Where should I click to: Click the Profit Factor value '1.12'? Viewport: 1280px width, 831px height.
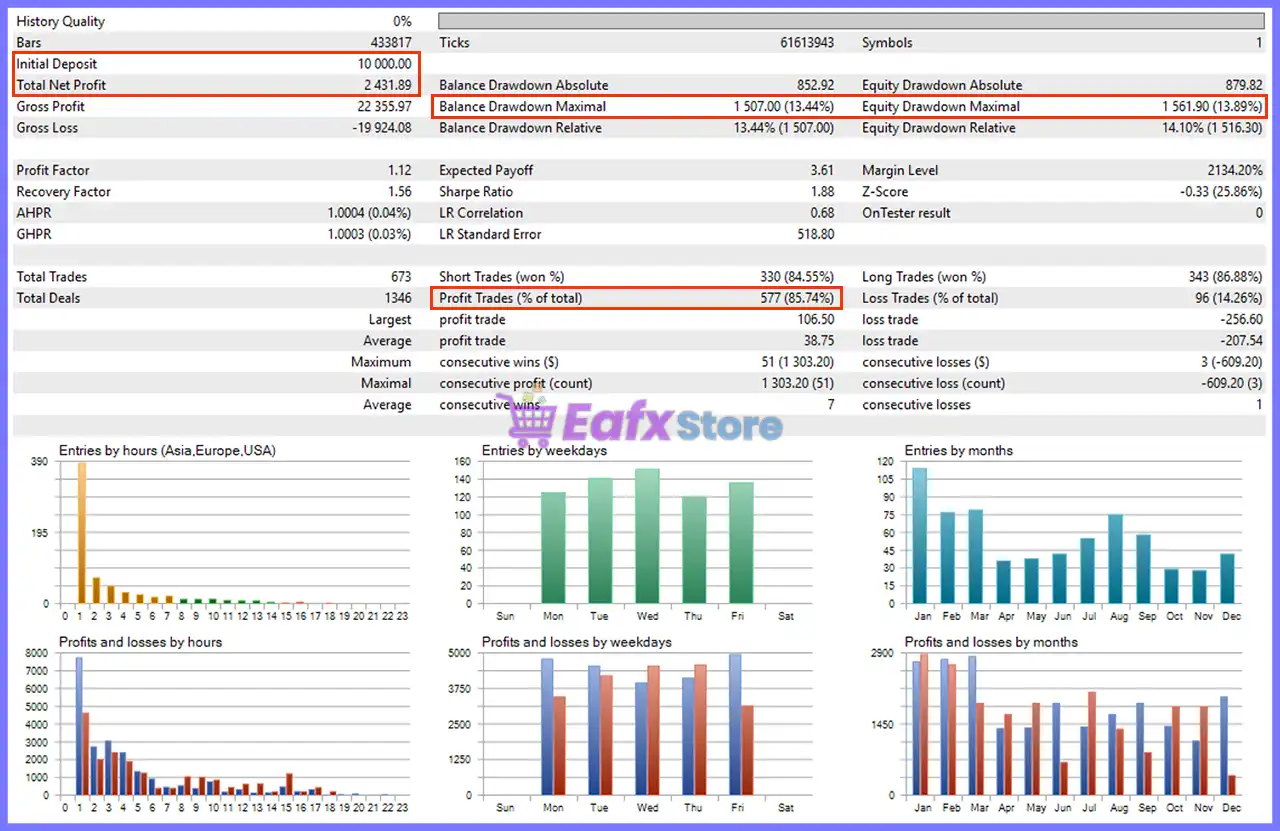pos(400,170)
